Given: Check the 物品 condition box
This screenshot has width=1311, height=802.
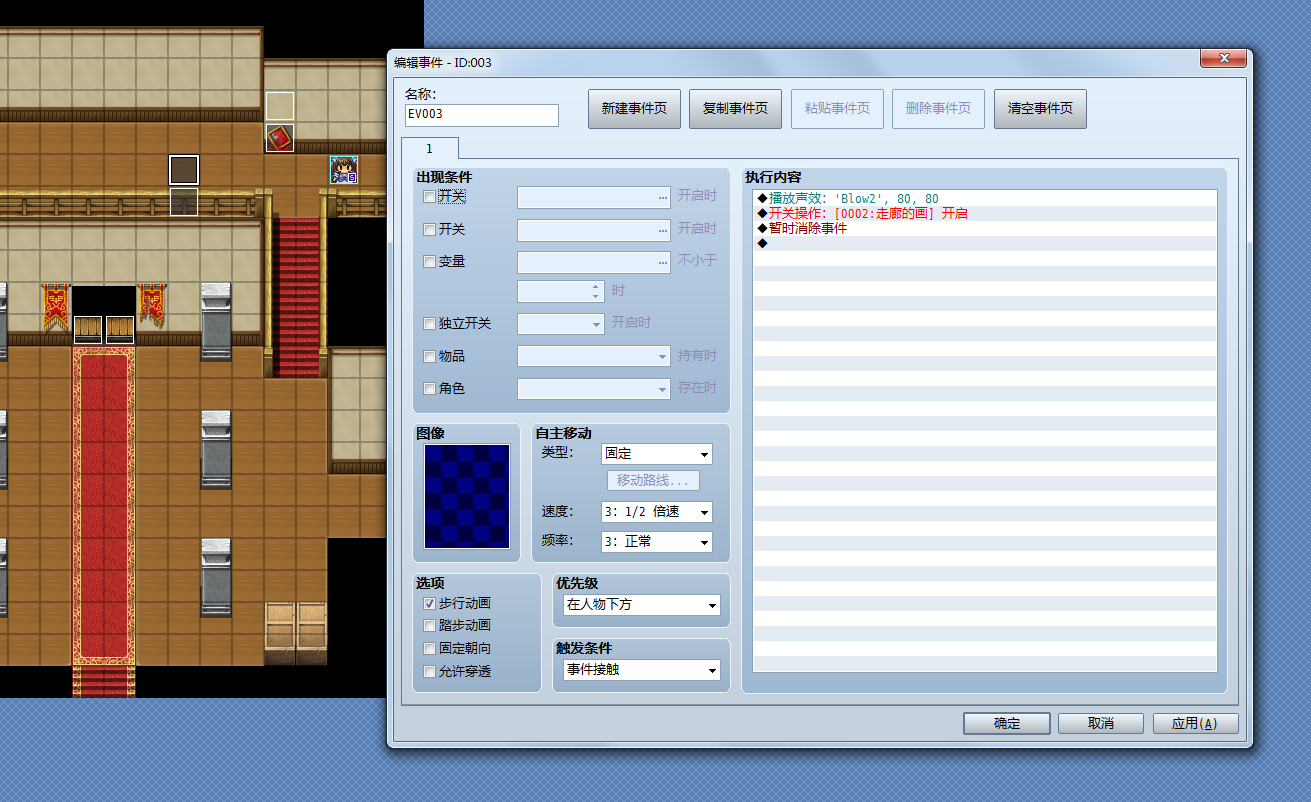Looking at the screenshot, I should (429, 356).
